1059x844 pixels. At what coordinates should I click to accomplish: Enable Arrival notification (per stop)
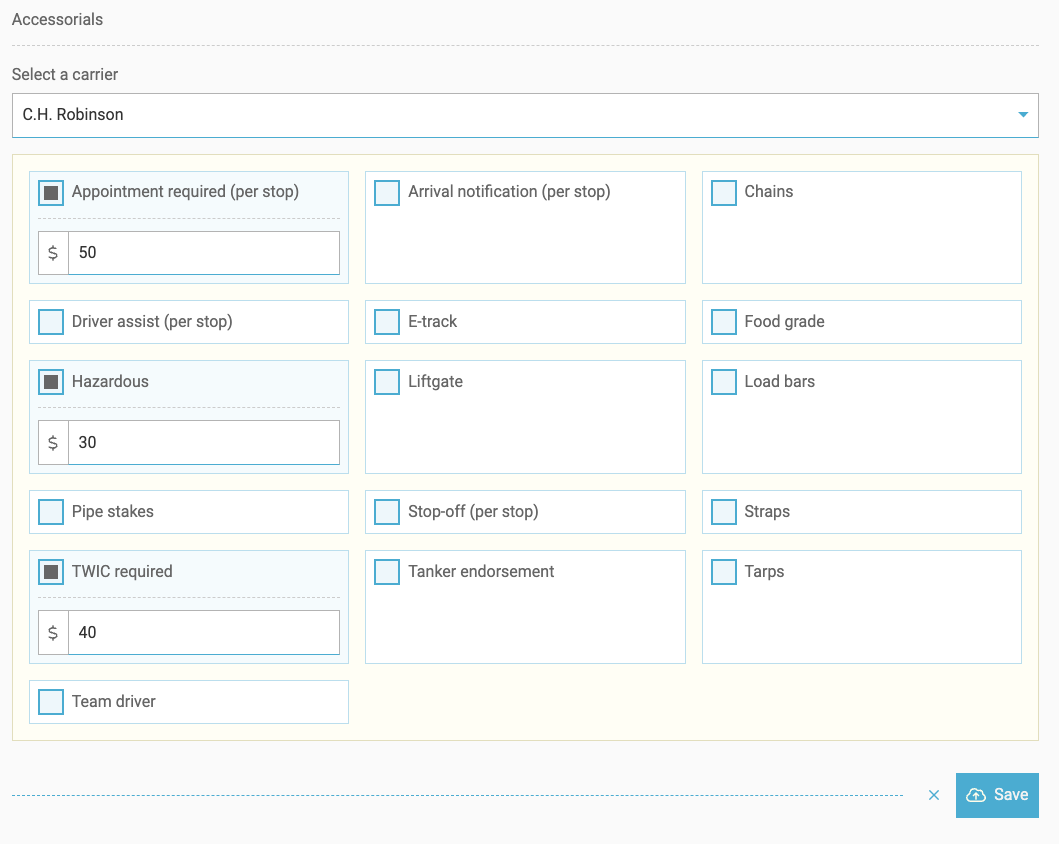point(387,193)
